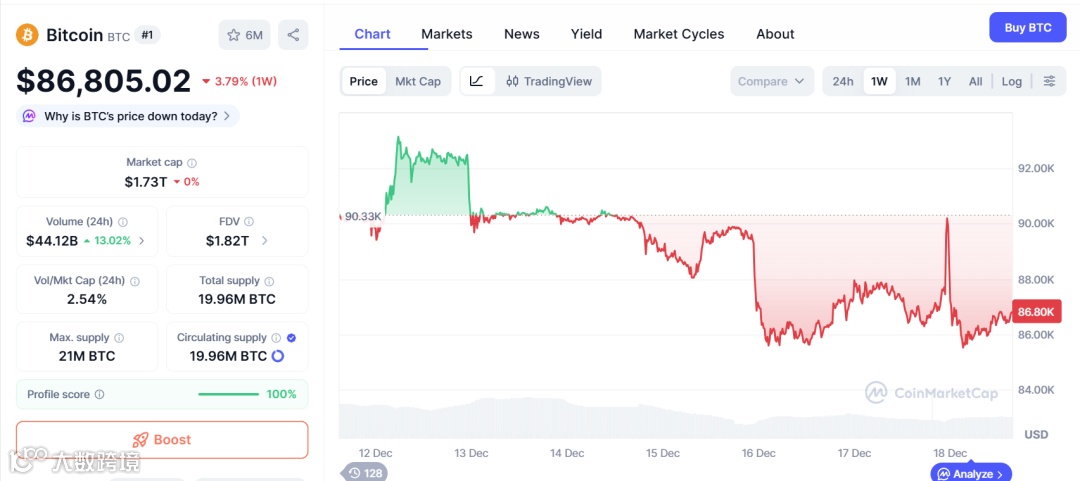
Task: Open "Why is BTC's price down today?" link
Action: pos(128,116)
